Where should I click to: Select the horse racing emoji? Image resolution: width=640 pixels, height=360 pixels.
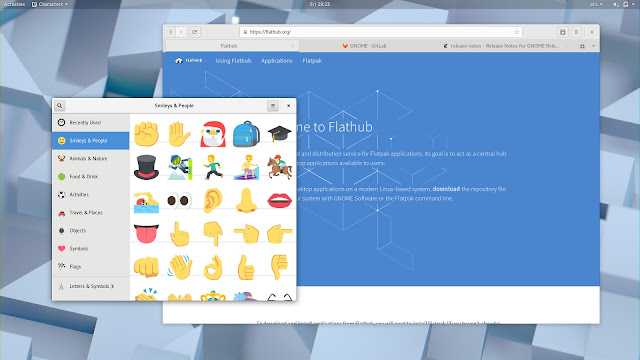tap(280, 167)
